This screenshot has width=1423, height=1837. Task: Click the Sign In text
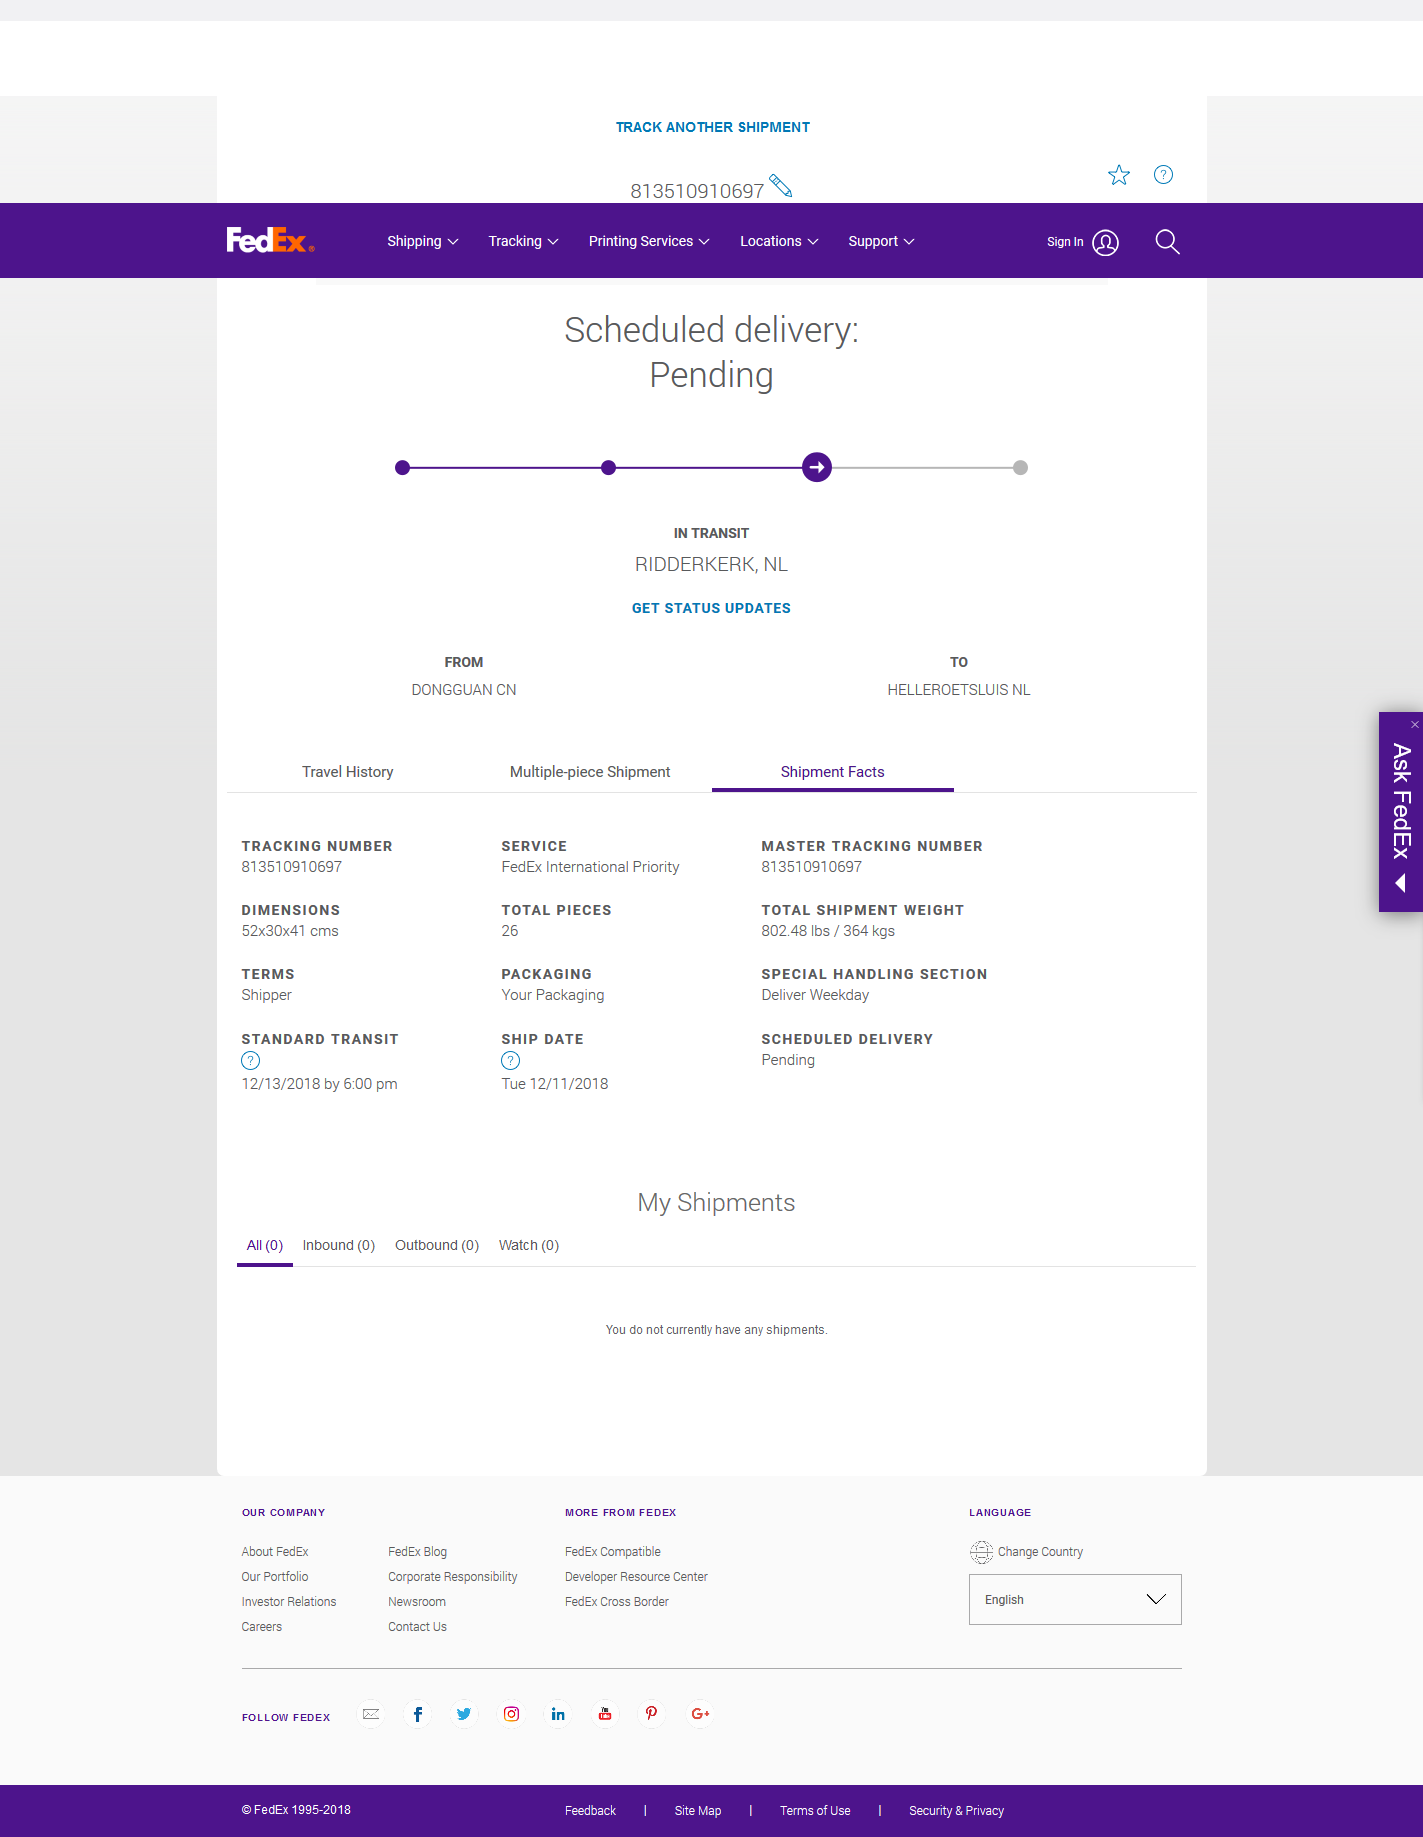click(1065, 242)
